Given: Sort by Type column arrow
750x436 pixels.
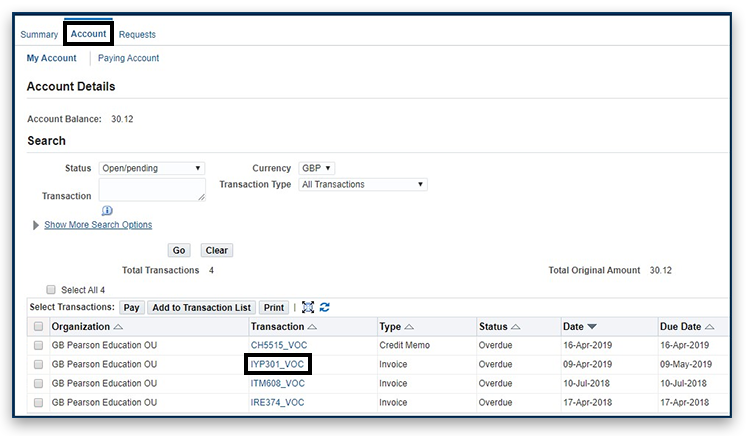Looking at the screenshot, I should click(x=409, y=327).
